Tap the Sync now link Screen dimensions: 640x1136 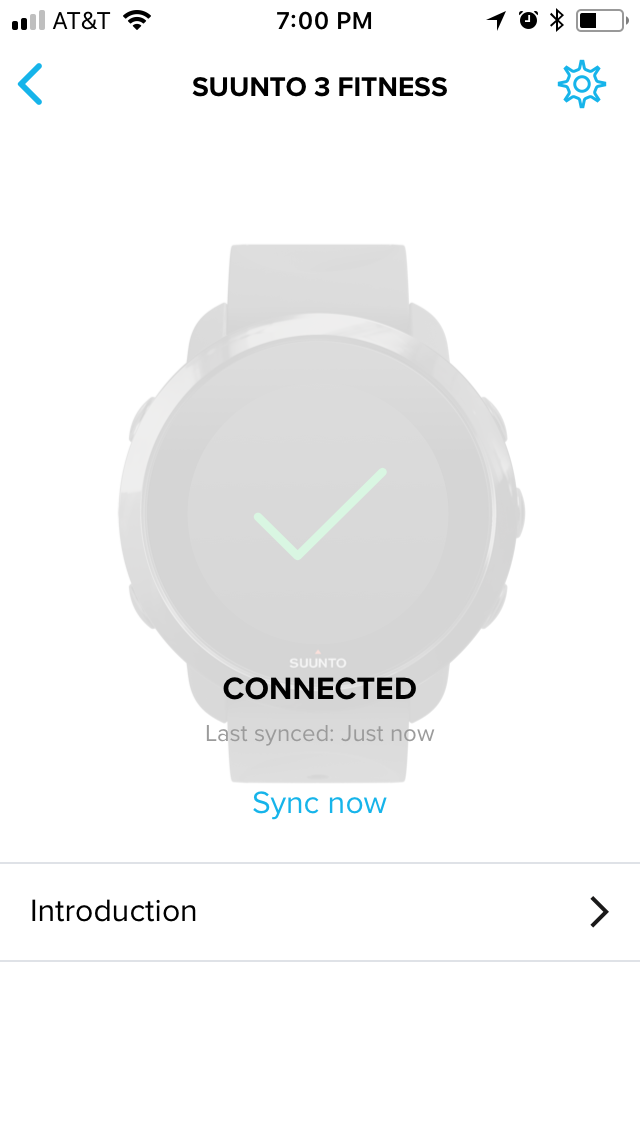click(320, 803)
